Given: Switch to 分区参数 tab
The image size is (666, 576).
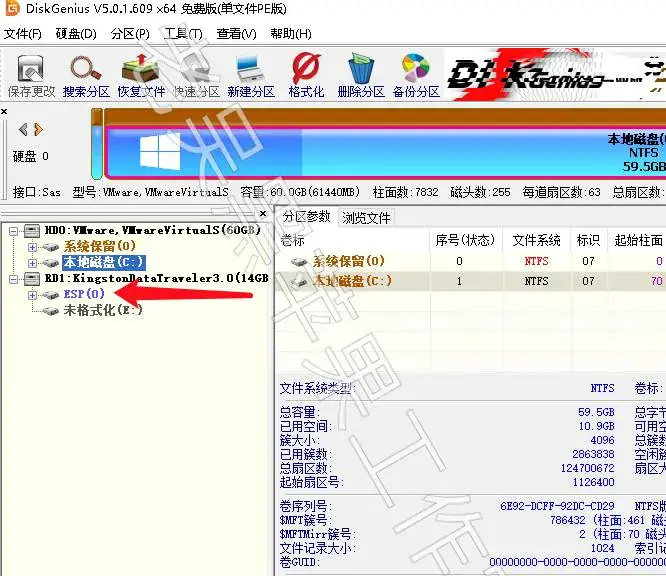Looking at the screenshot, I should pos(306,217).
